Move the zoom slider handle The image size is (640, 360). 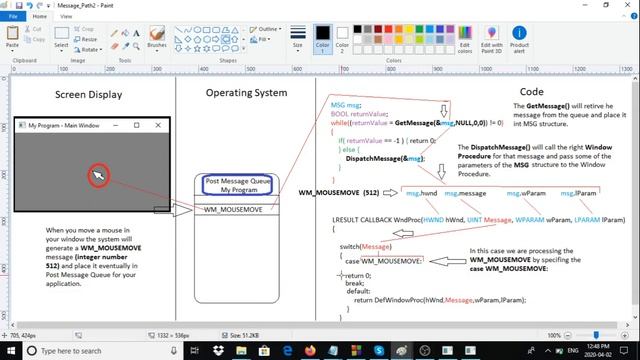[596, 335]
